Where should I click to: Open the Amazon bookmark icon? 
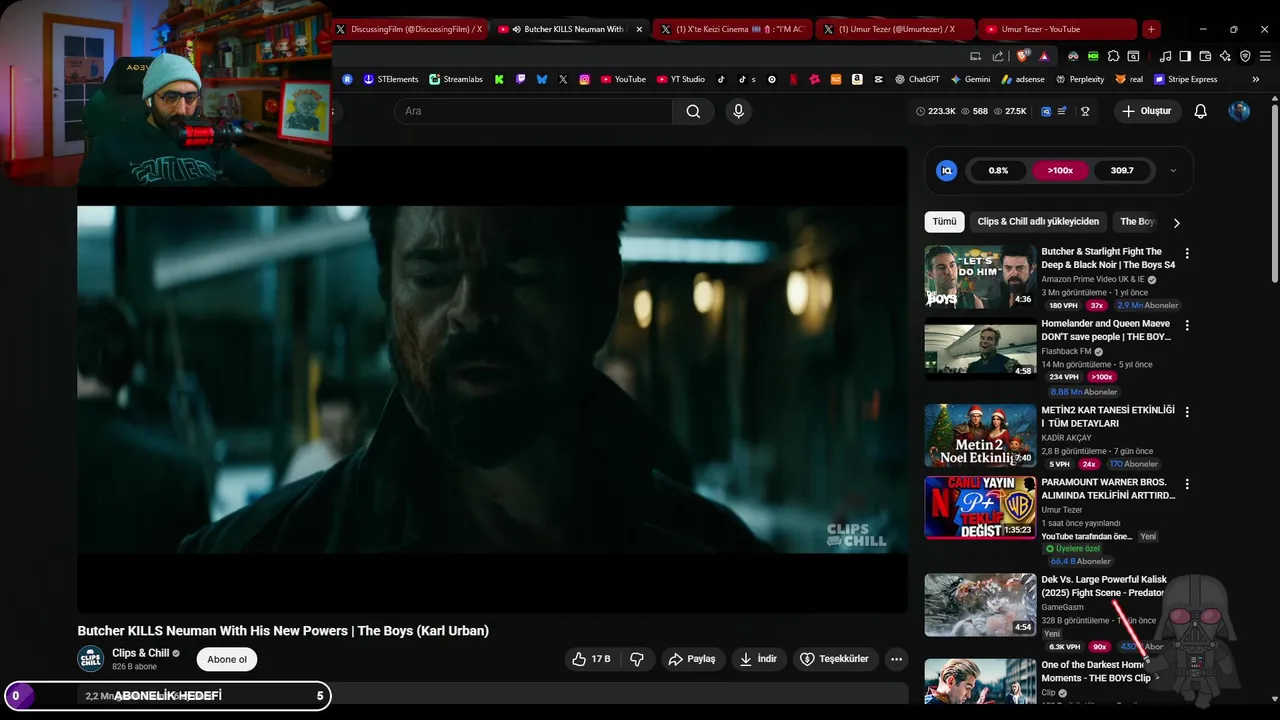click(x=857, y=79)
